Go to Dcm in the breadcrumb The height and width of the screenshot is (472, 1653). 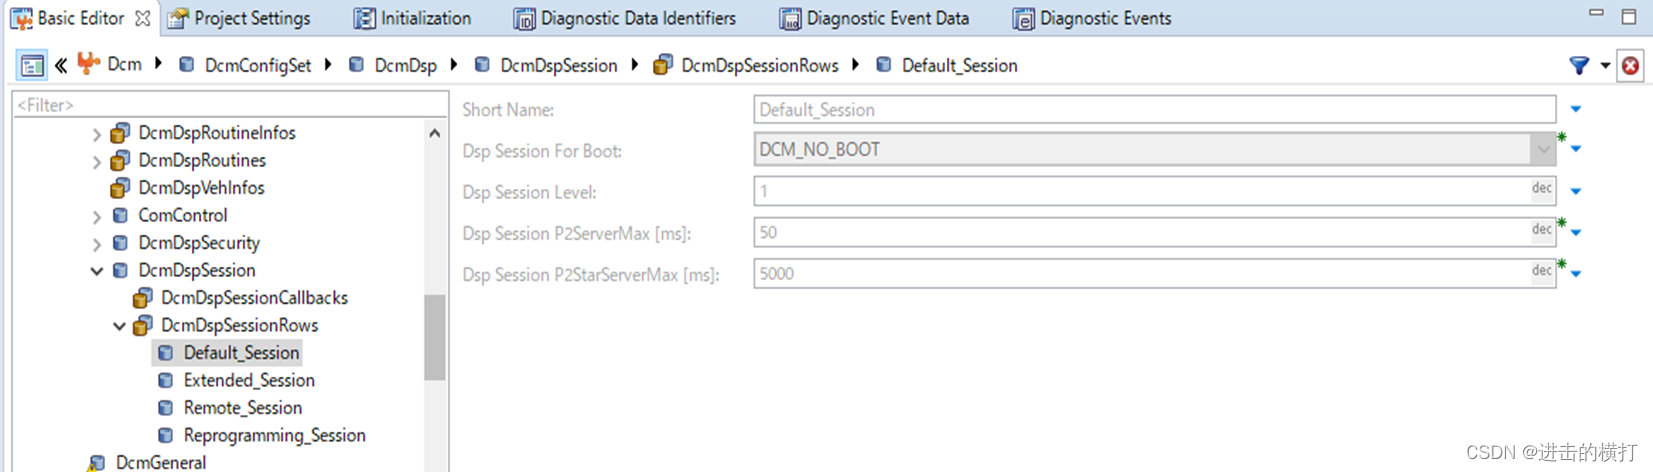pyautogui.click(x=124, y=64)
